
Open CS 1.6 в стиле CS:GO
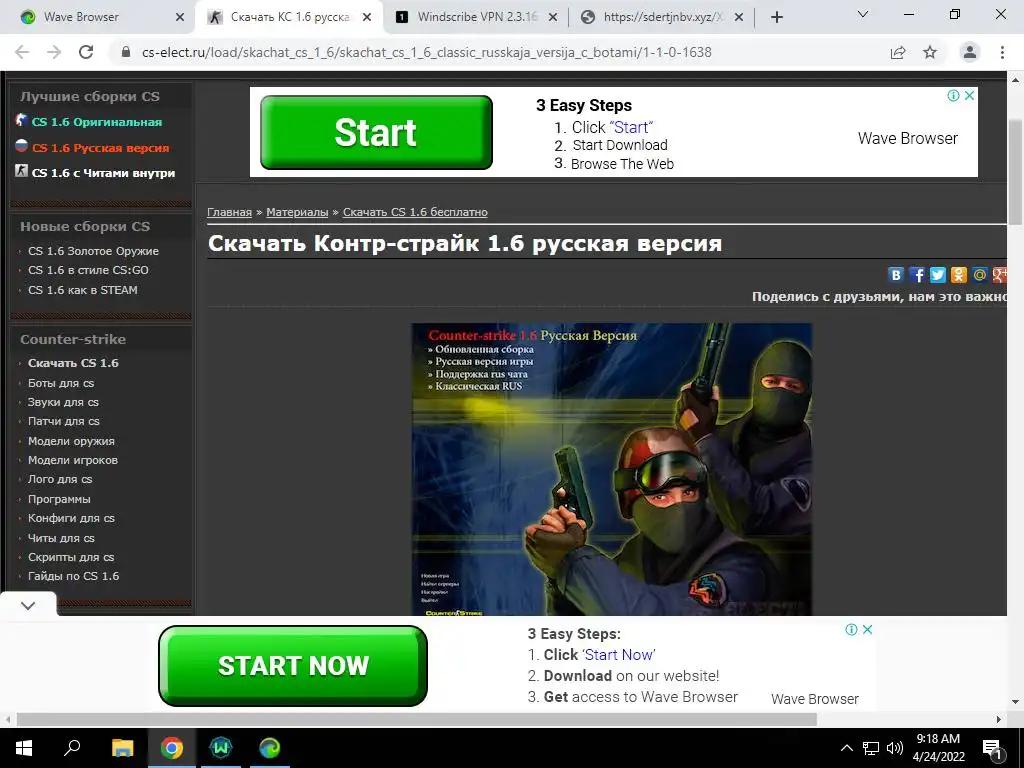click(x=88, y=270)
